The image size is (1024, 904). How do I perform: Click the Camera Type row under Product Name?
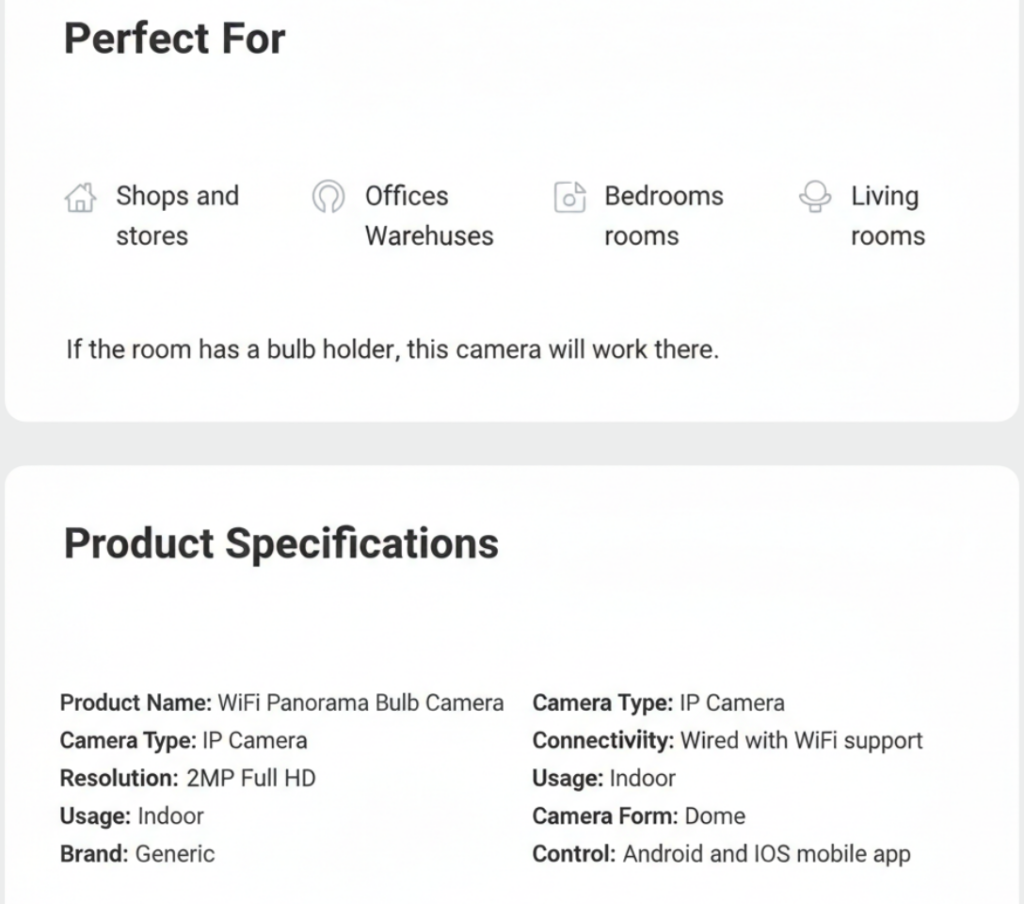[x=183, y=741]
